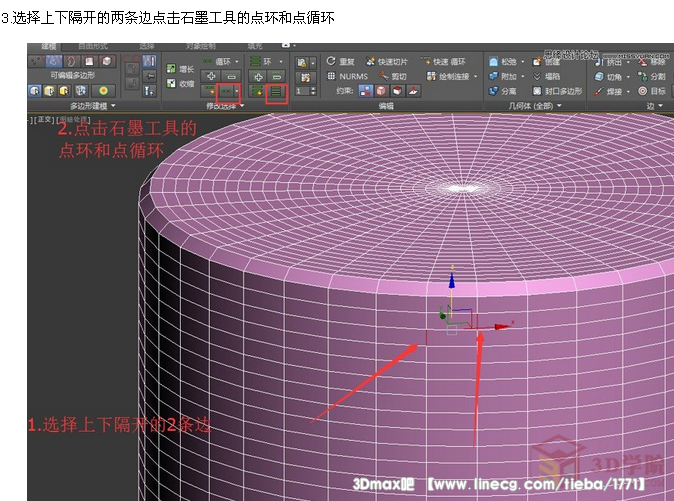Expand the ribbon minimize options arrow

coord(294,45)
